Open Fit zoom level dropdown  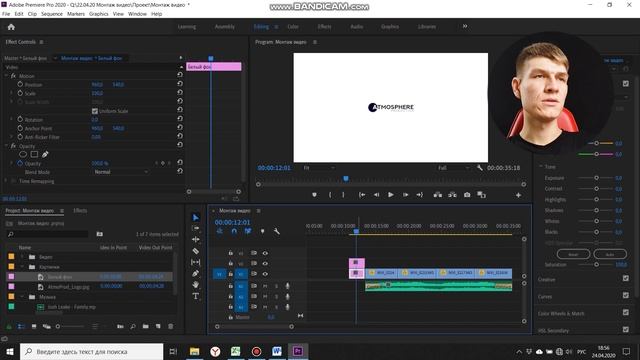319,168
